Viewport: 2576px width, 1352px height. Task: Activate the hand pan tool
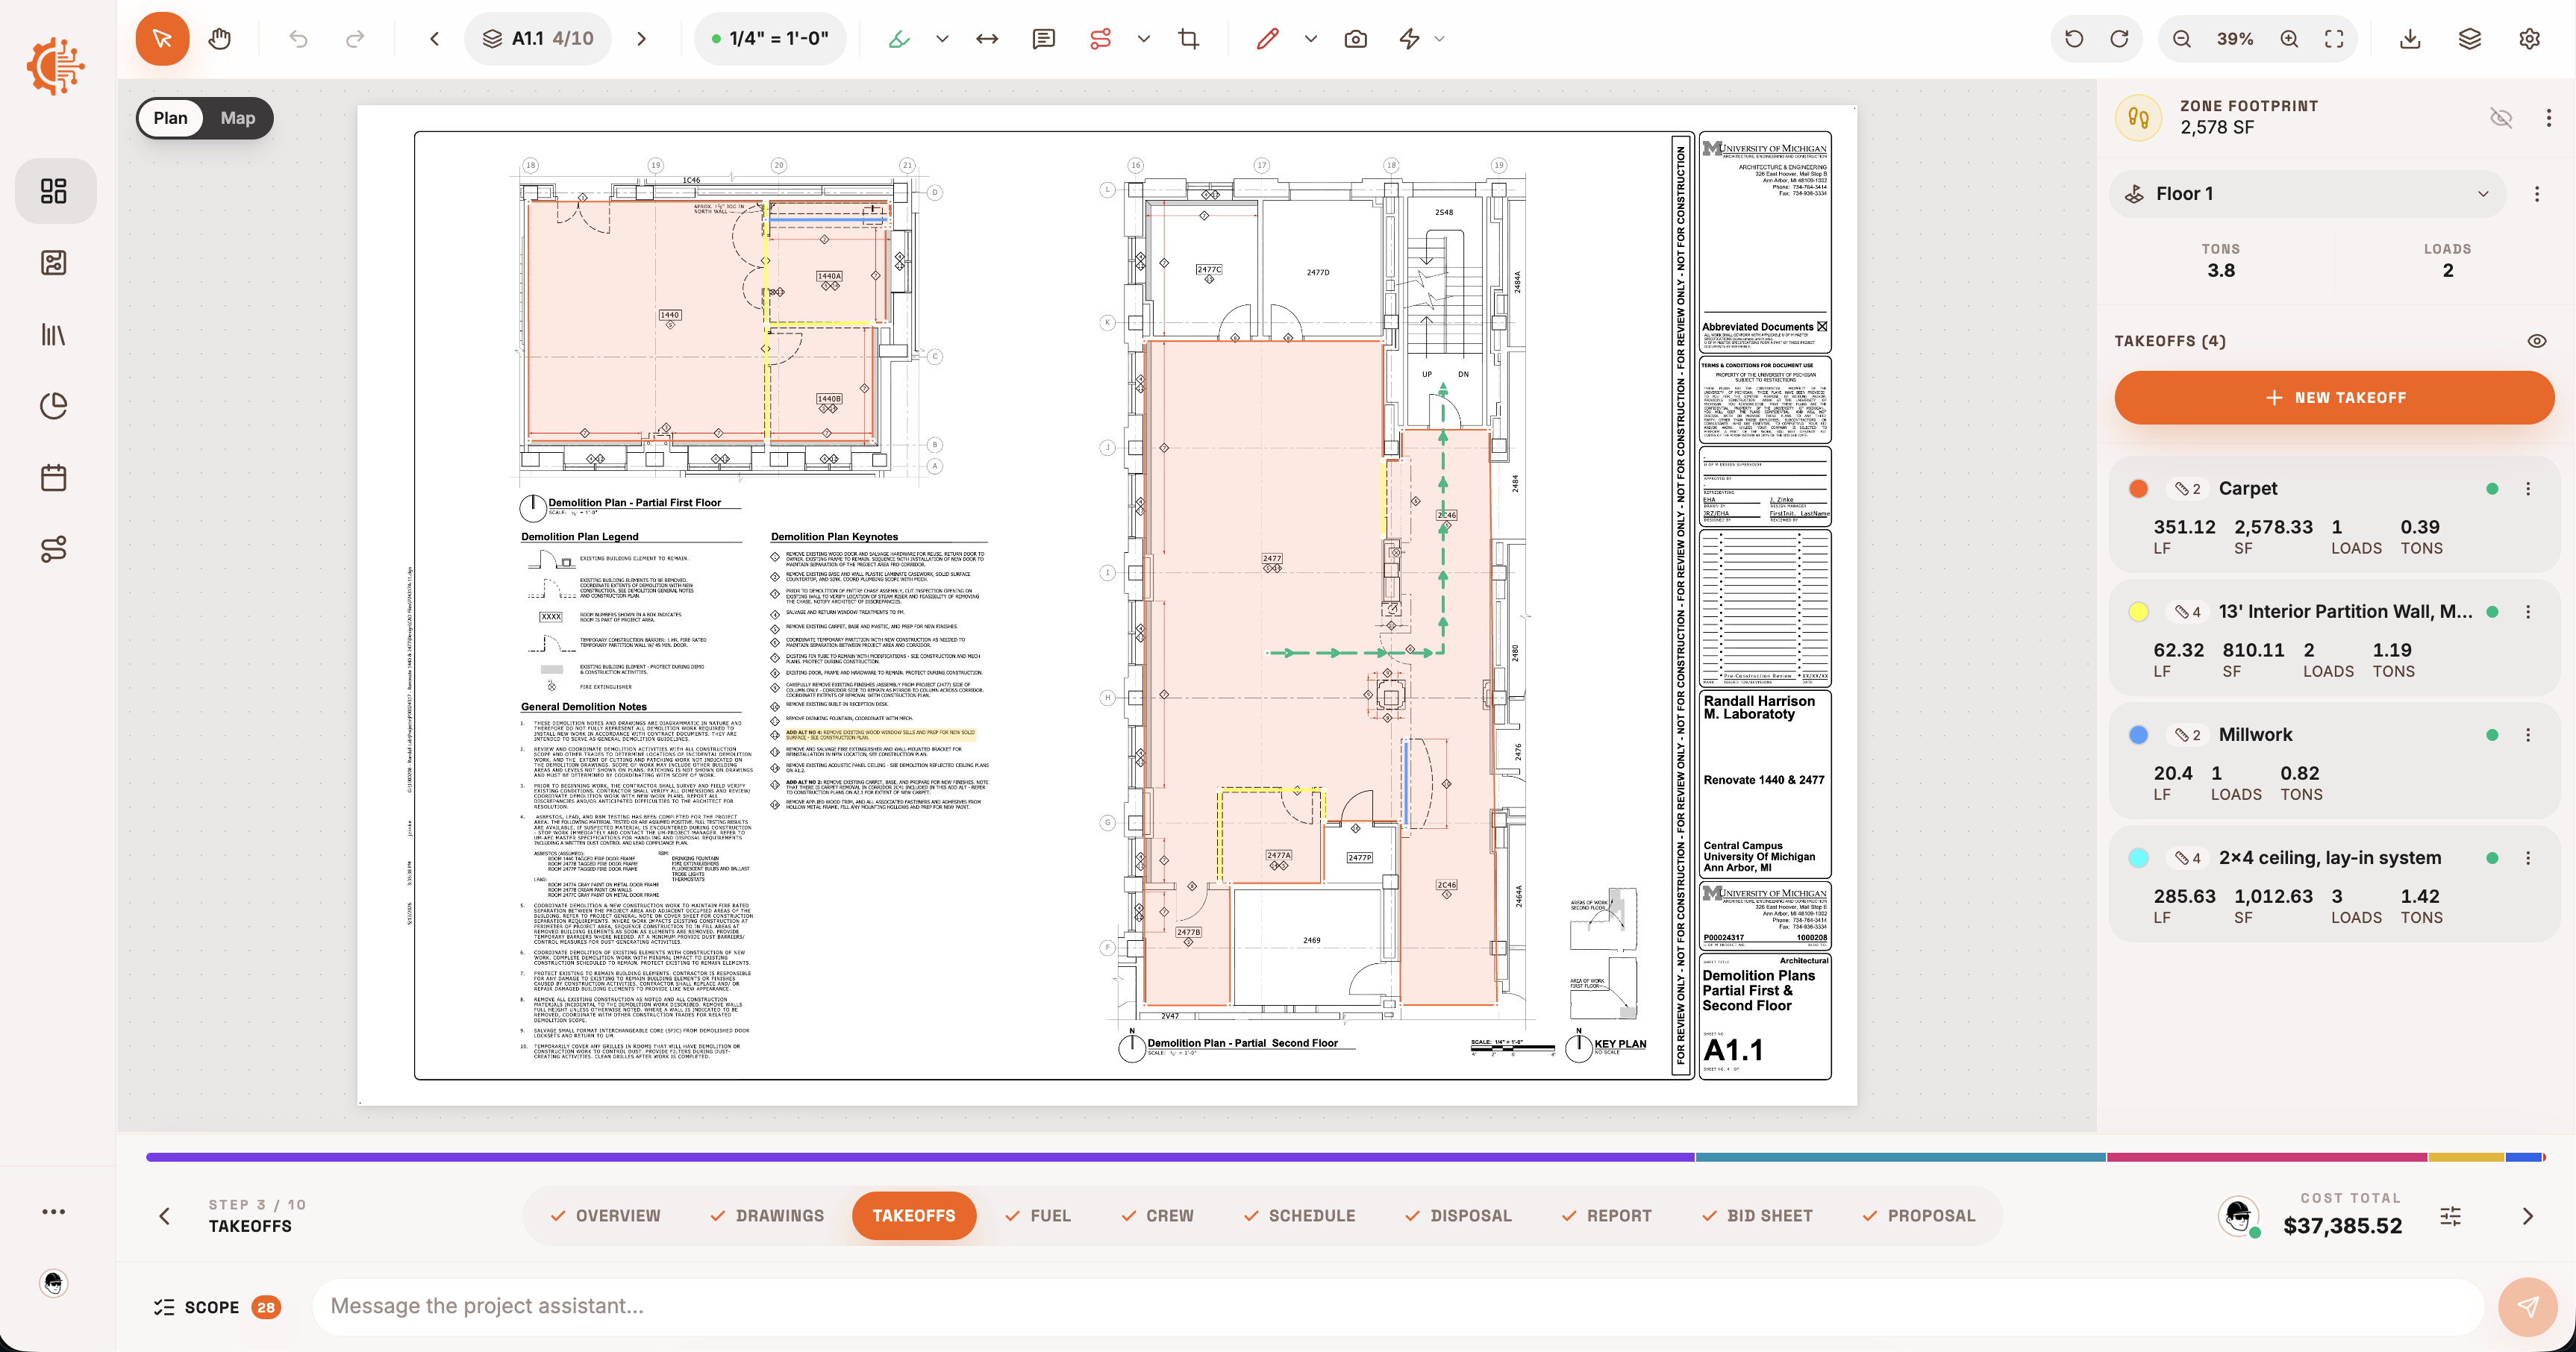pos(220,39)
